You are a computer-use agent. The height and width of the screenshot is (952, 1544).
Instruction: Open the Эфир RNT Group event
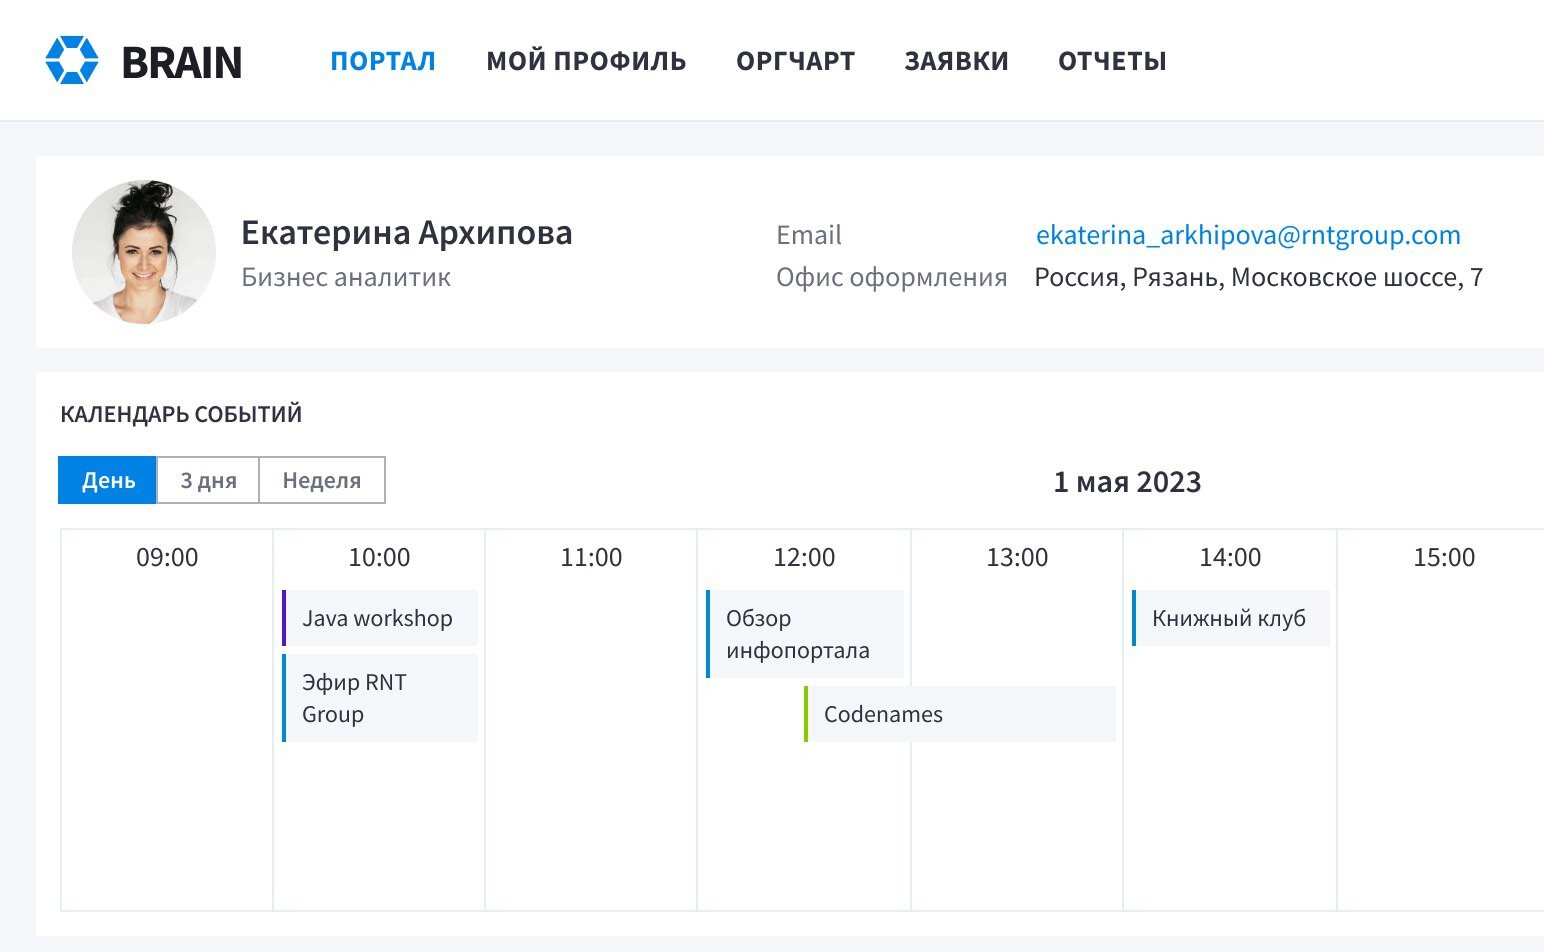[380, 698]
